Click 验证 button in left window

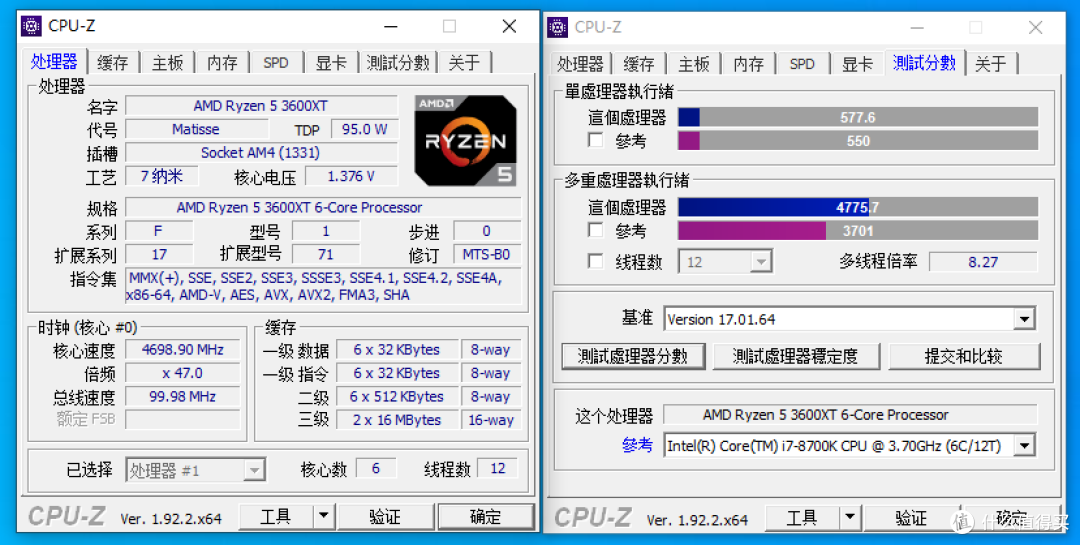coord(385,517)
